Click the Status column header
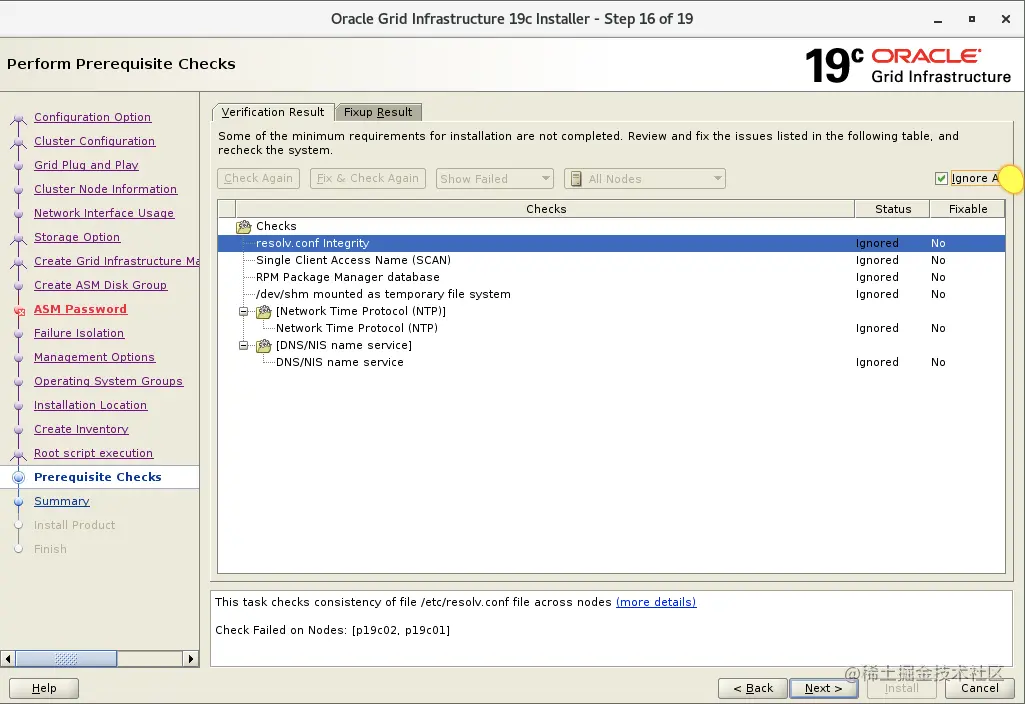This screenshot has height=704, width=1025. [892, 209]
